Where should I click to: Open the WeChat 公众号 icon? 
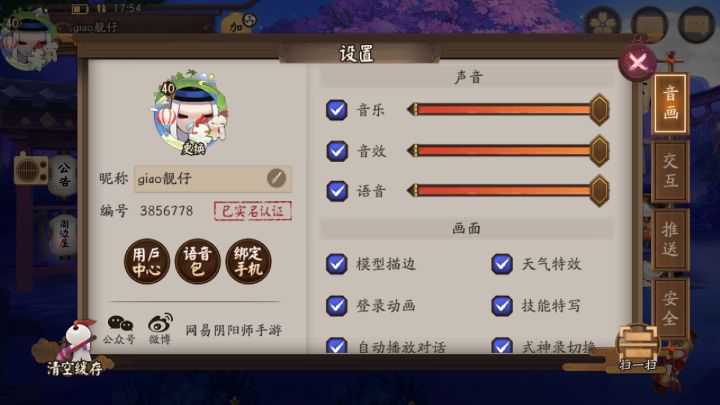click(x=120, y=329)
